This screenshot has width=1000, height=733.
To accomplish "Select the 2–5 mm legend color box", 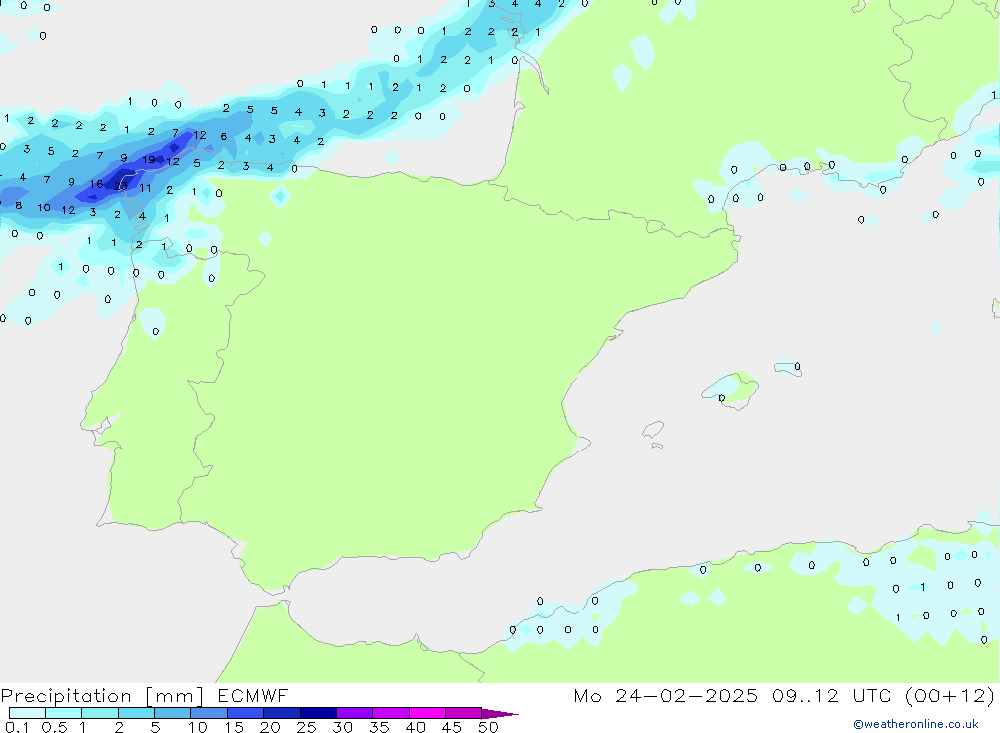I will [x=136, y=713].
